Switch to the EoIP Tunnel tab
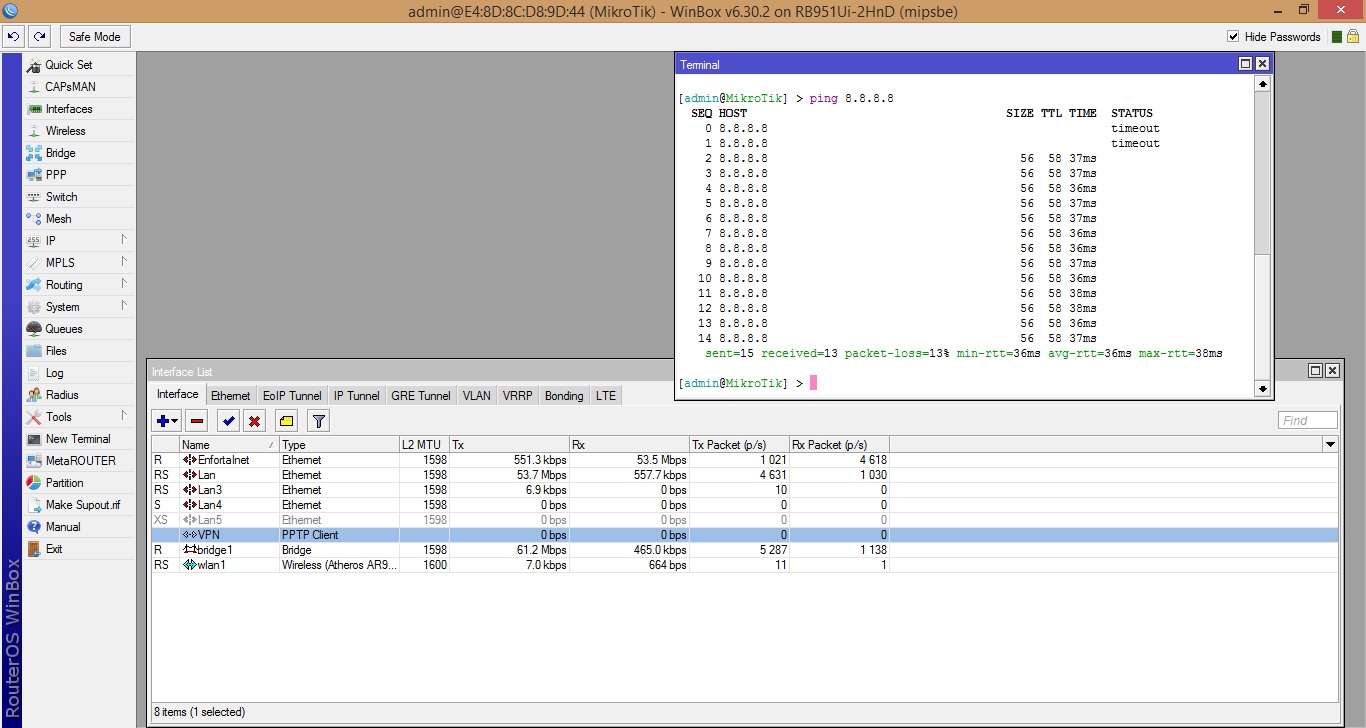This screenshot has width=1366, height=728. (x=292, y=396)
